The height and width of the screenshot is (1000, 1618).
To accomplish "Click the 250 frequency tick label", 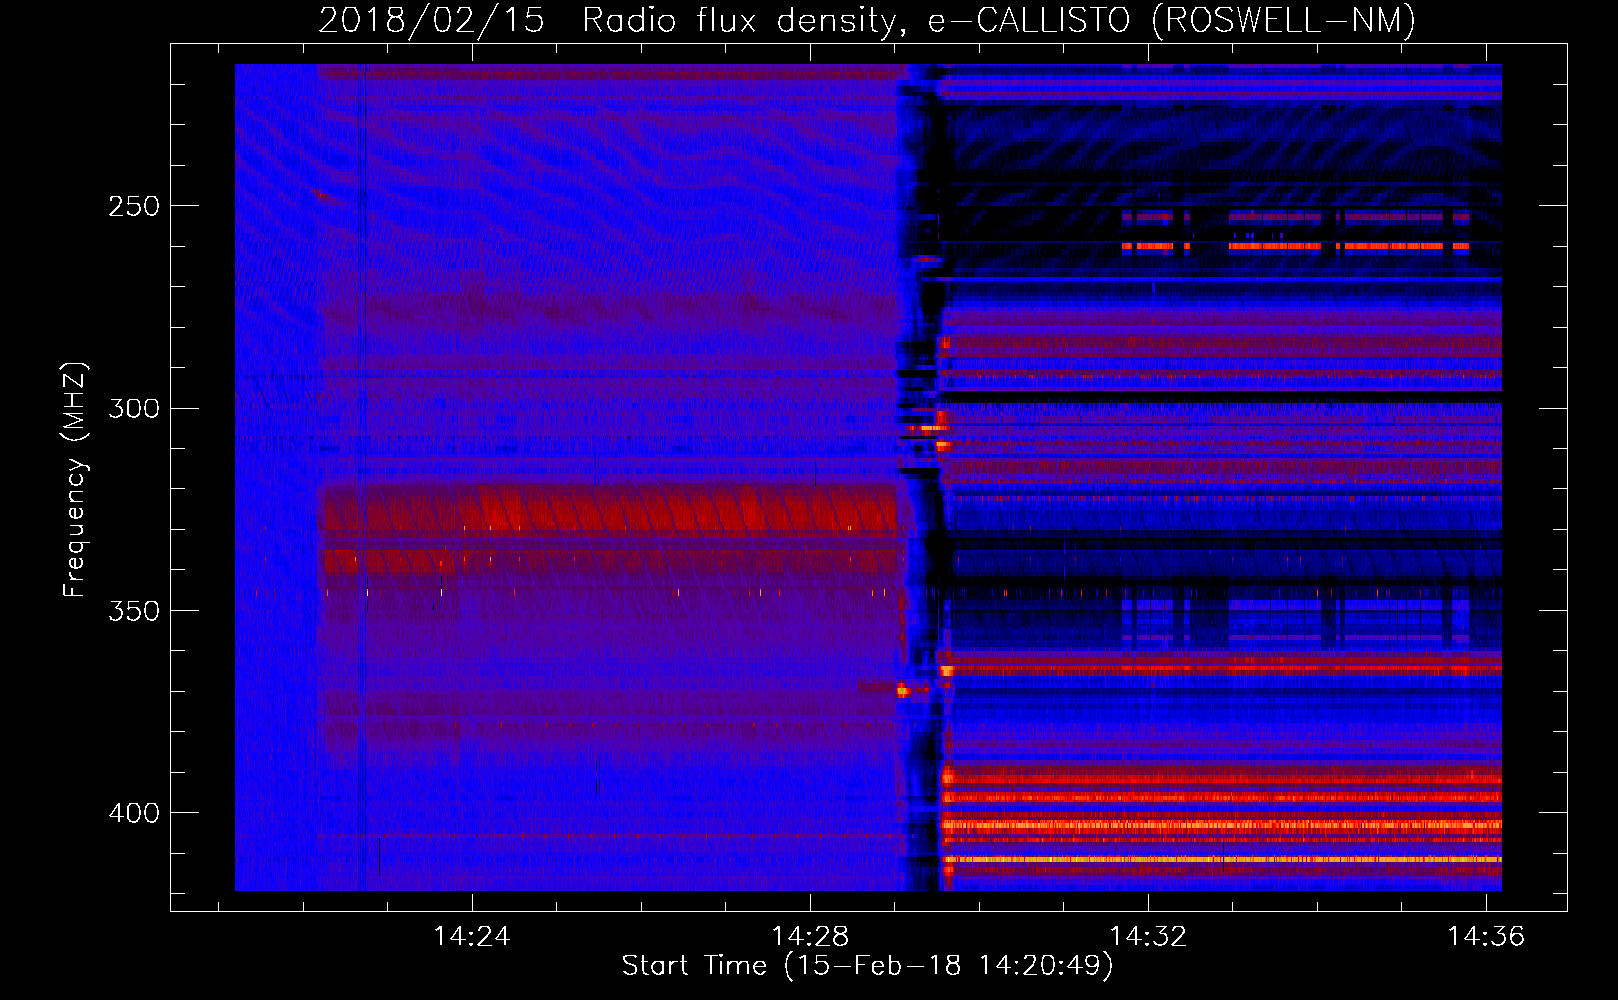I will (134, 206).
